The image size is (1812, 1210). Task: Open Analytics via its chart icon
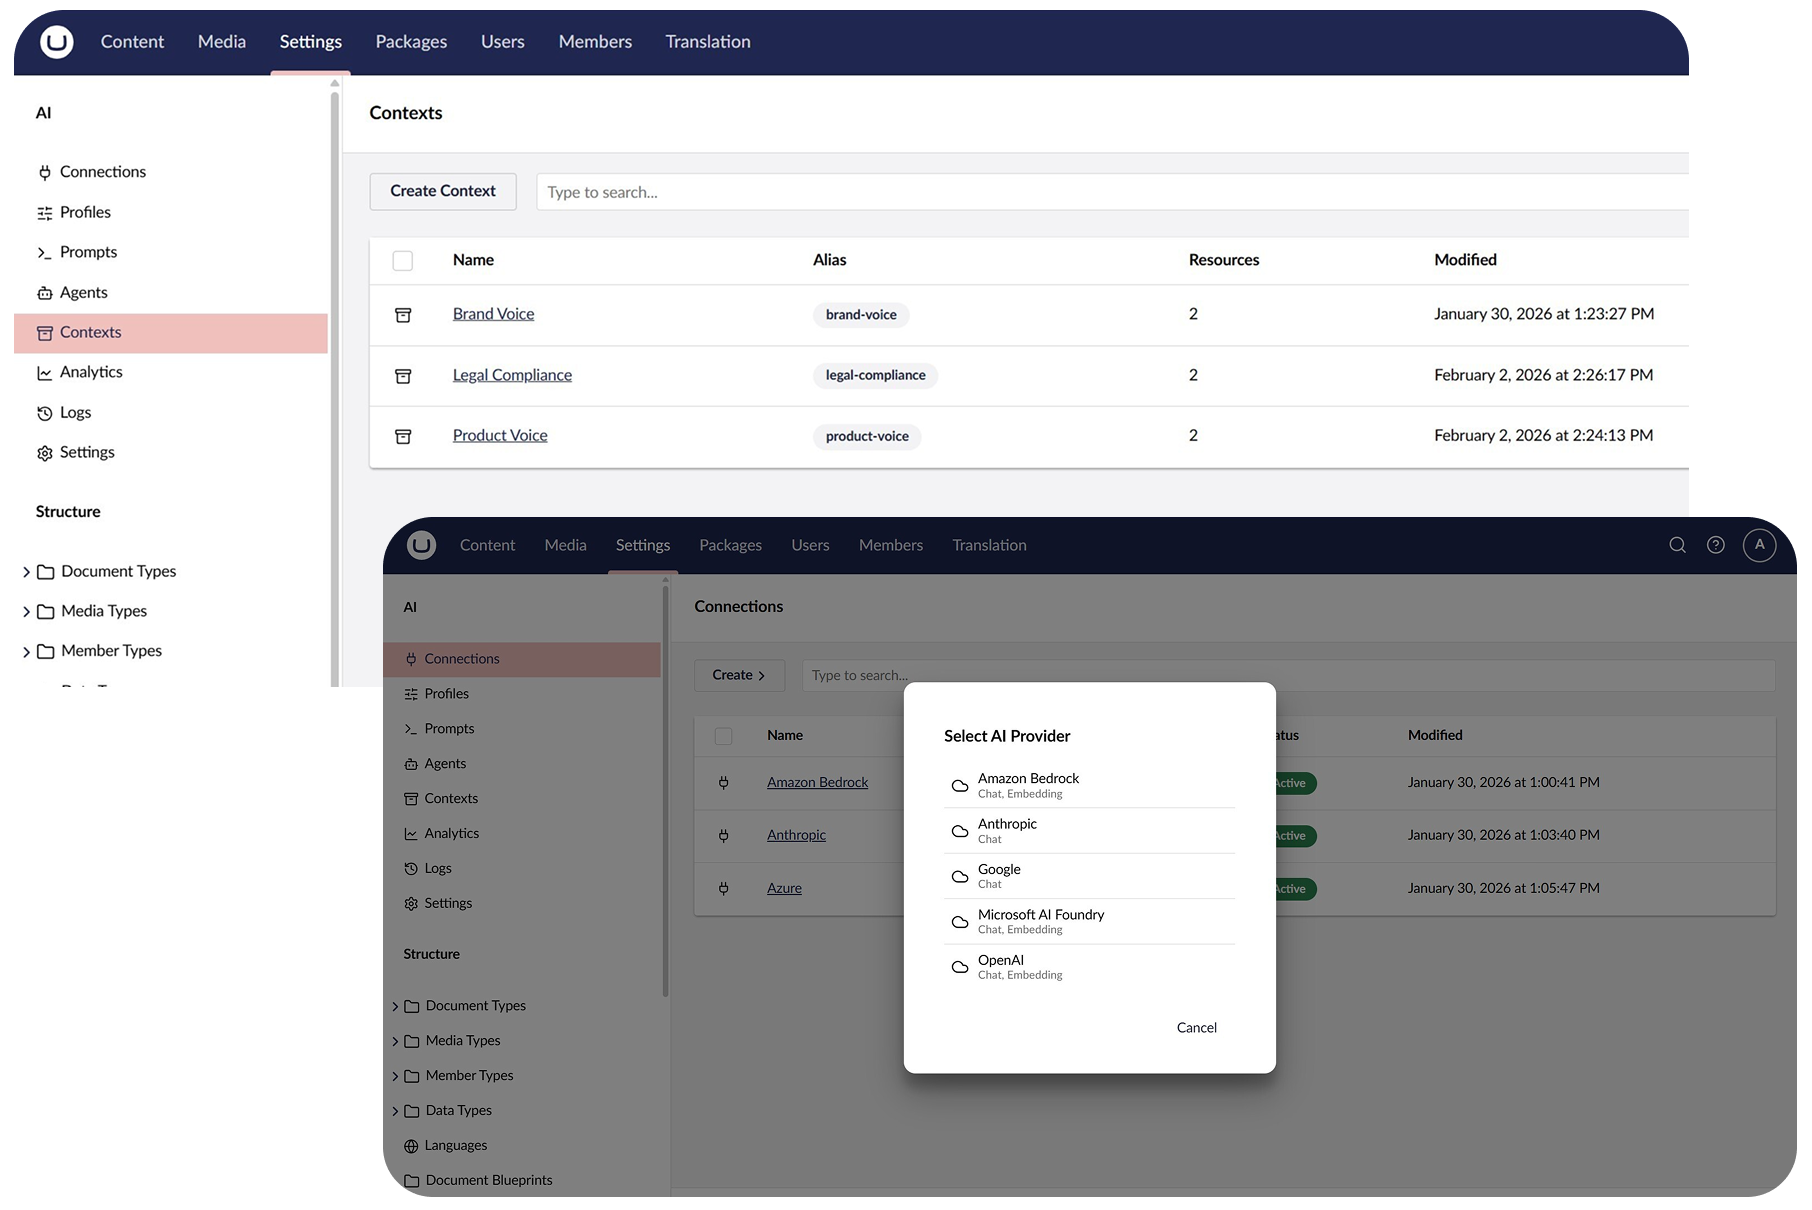[45, 372]
